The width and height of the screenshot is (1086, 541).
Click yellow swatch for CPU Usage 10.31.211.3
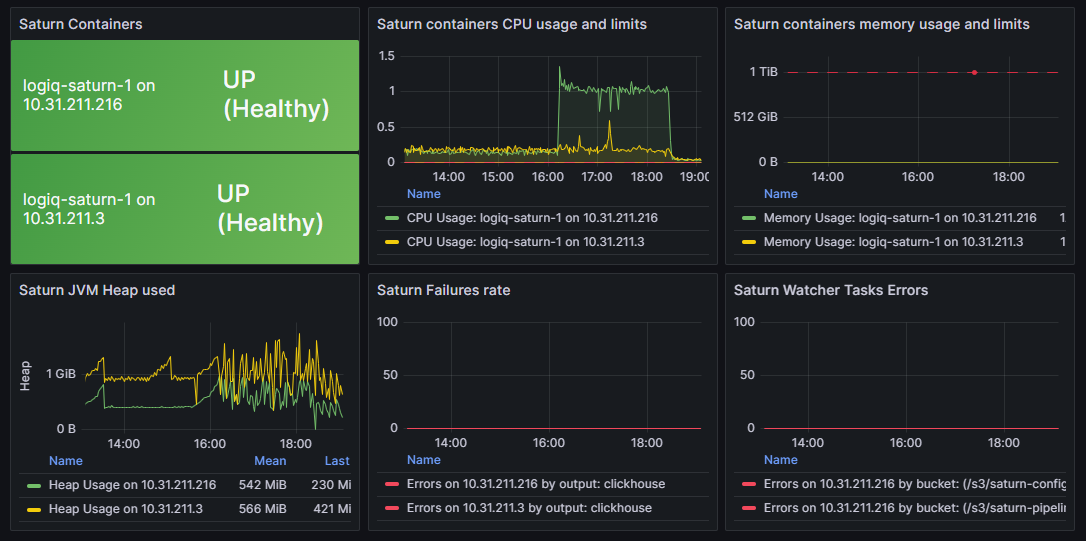coord(391,242)
